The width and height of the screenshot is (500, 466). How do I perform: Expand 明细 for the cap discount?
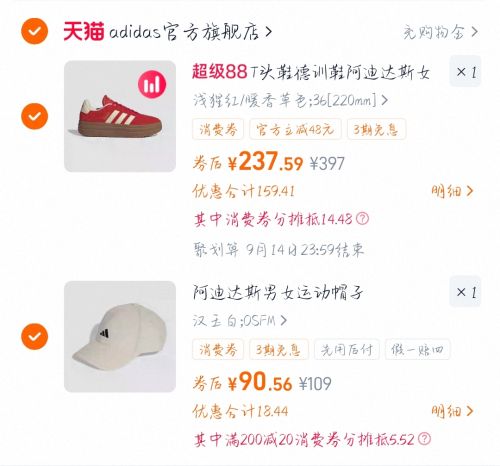452,411
